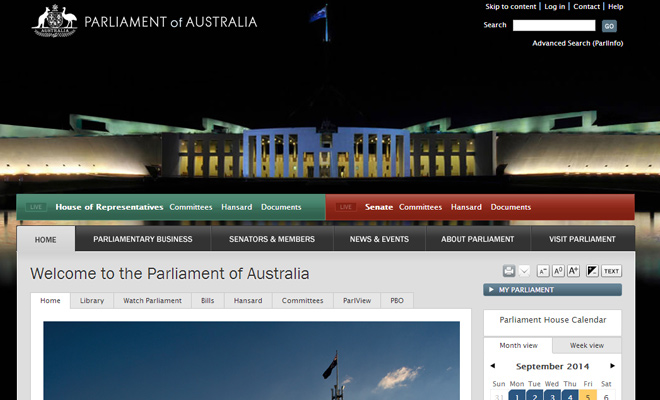Open the Help link
Screen dimensions: 660x400
pyautogui.click(x=615, y=7)
